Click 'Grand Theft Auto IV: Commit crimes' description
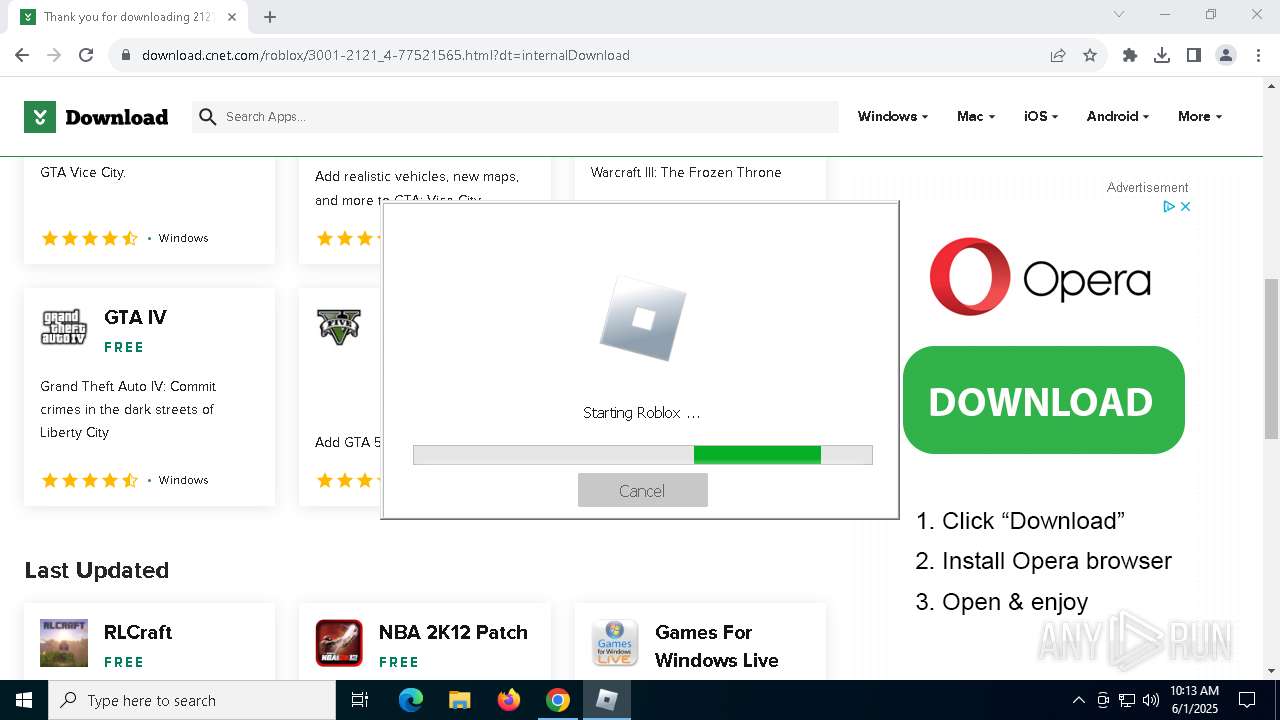This screenshot has height=720, width=1280. (x=128, y=409)
